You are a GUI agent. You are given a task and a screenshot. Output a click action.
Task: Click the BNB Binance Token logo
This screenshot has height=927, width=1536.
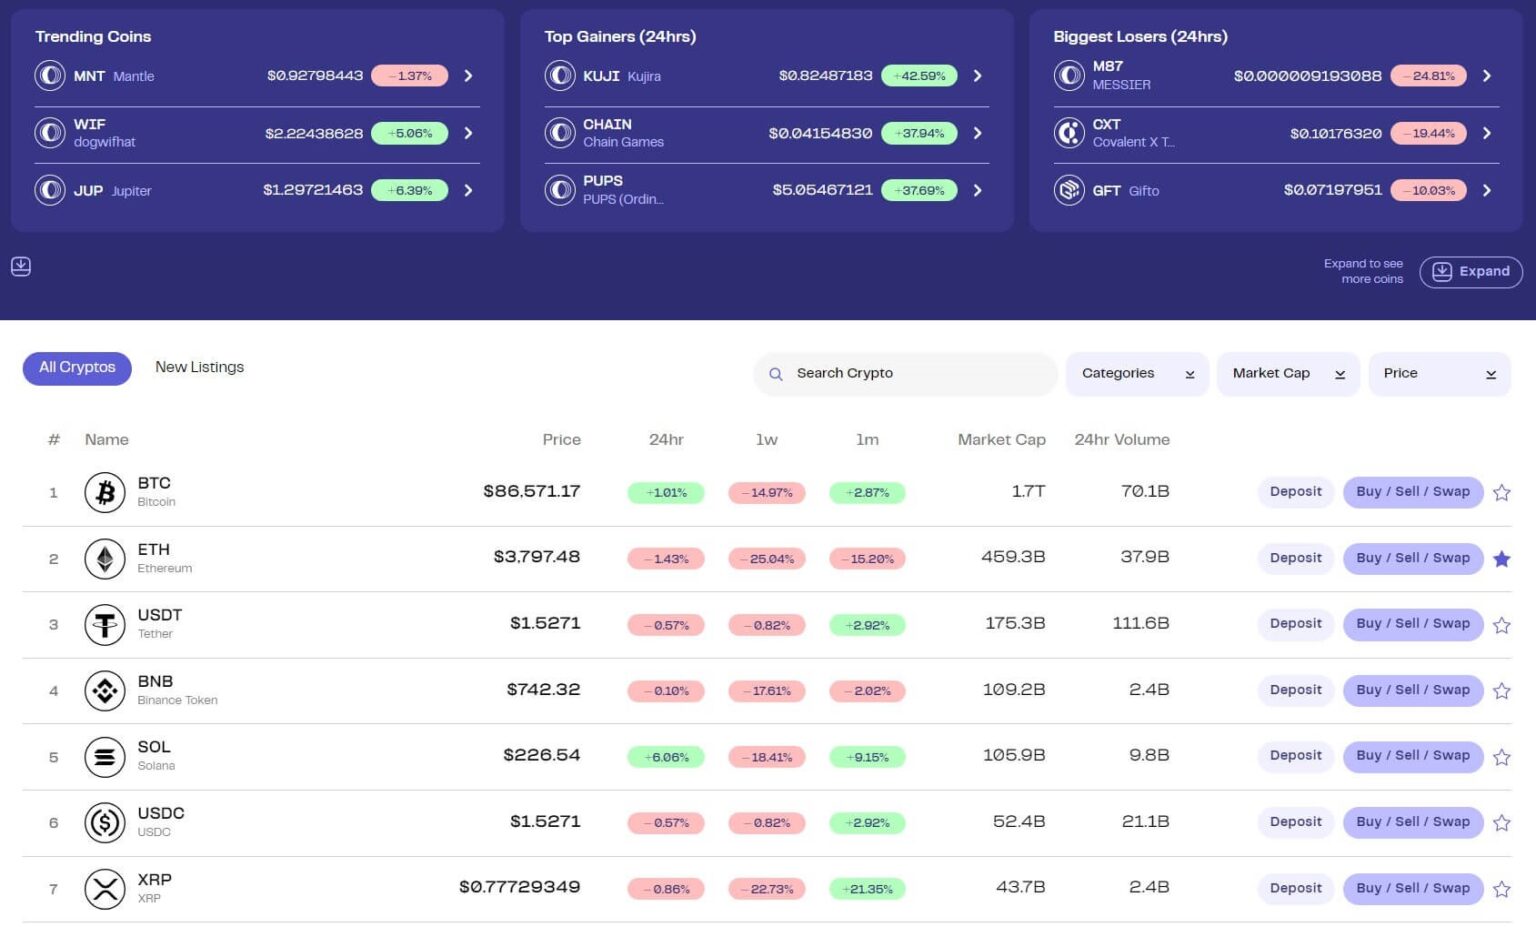tap(105, 691)
